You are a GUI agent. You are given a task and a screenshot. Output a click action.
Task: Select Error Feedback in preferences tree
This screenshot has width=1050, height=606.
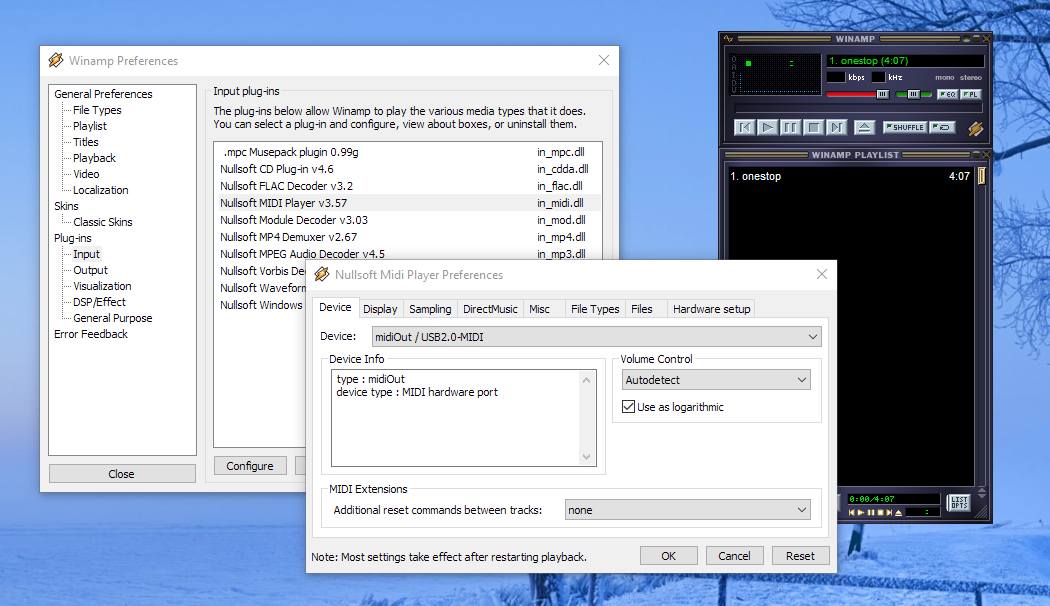(90, 334)
